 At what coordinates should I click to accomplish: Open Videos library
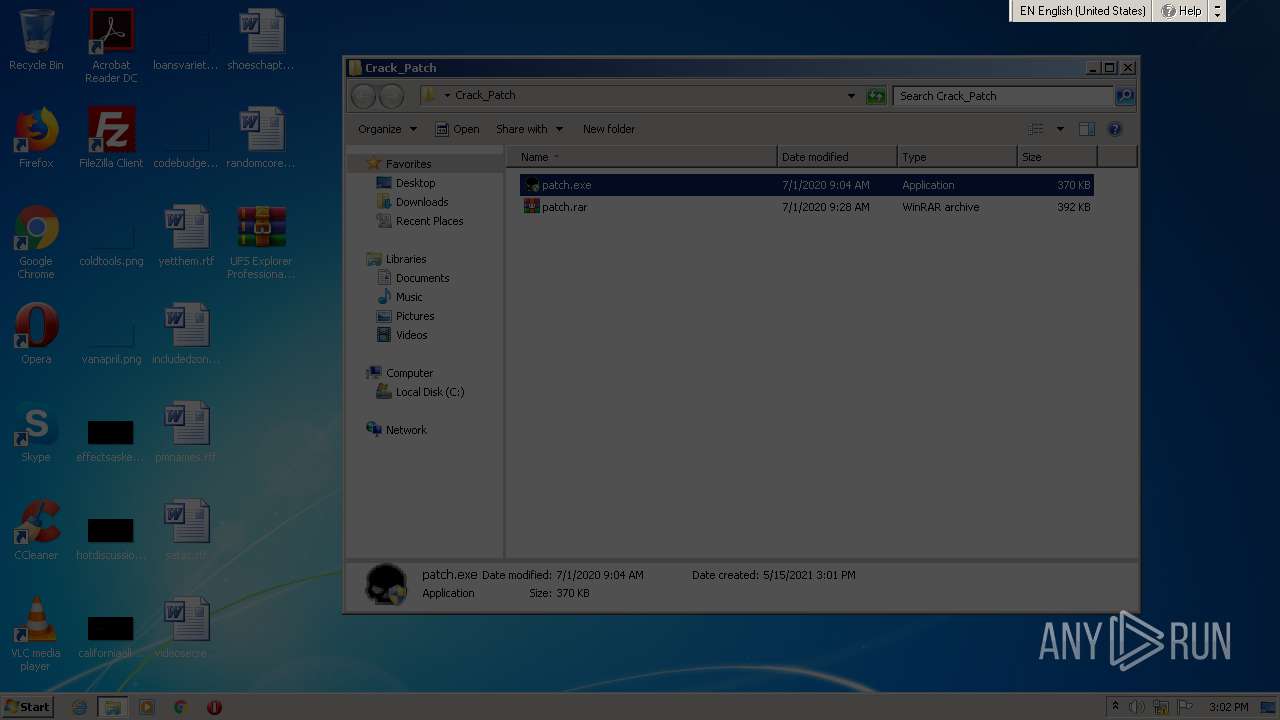[411, 335]
